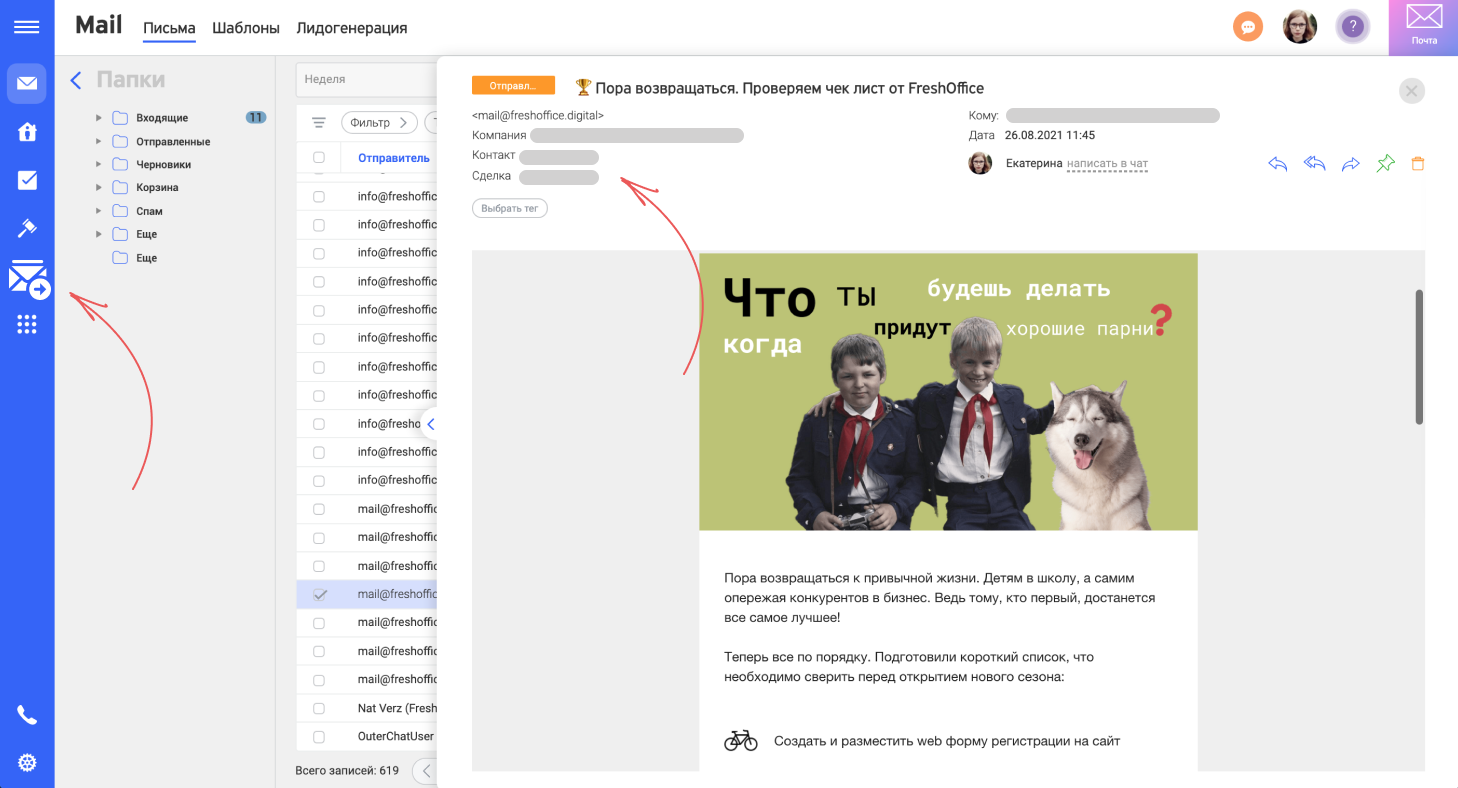Image resolution: width=1458 pixels, height=788 pixels.
Task: Expand the Входящие folder tree
Action: pos(98,117)
